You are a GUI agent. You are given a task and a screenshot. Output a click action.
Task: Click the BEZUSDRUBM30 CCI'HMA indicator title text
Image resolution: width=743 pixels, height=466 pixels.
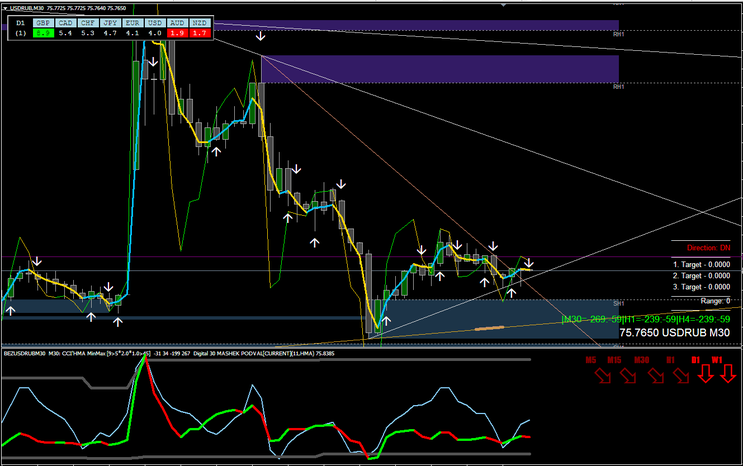[169, 353]
